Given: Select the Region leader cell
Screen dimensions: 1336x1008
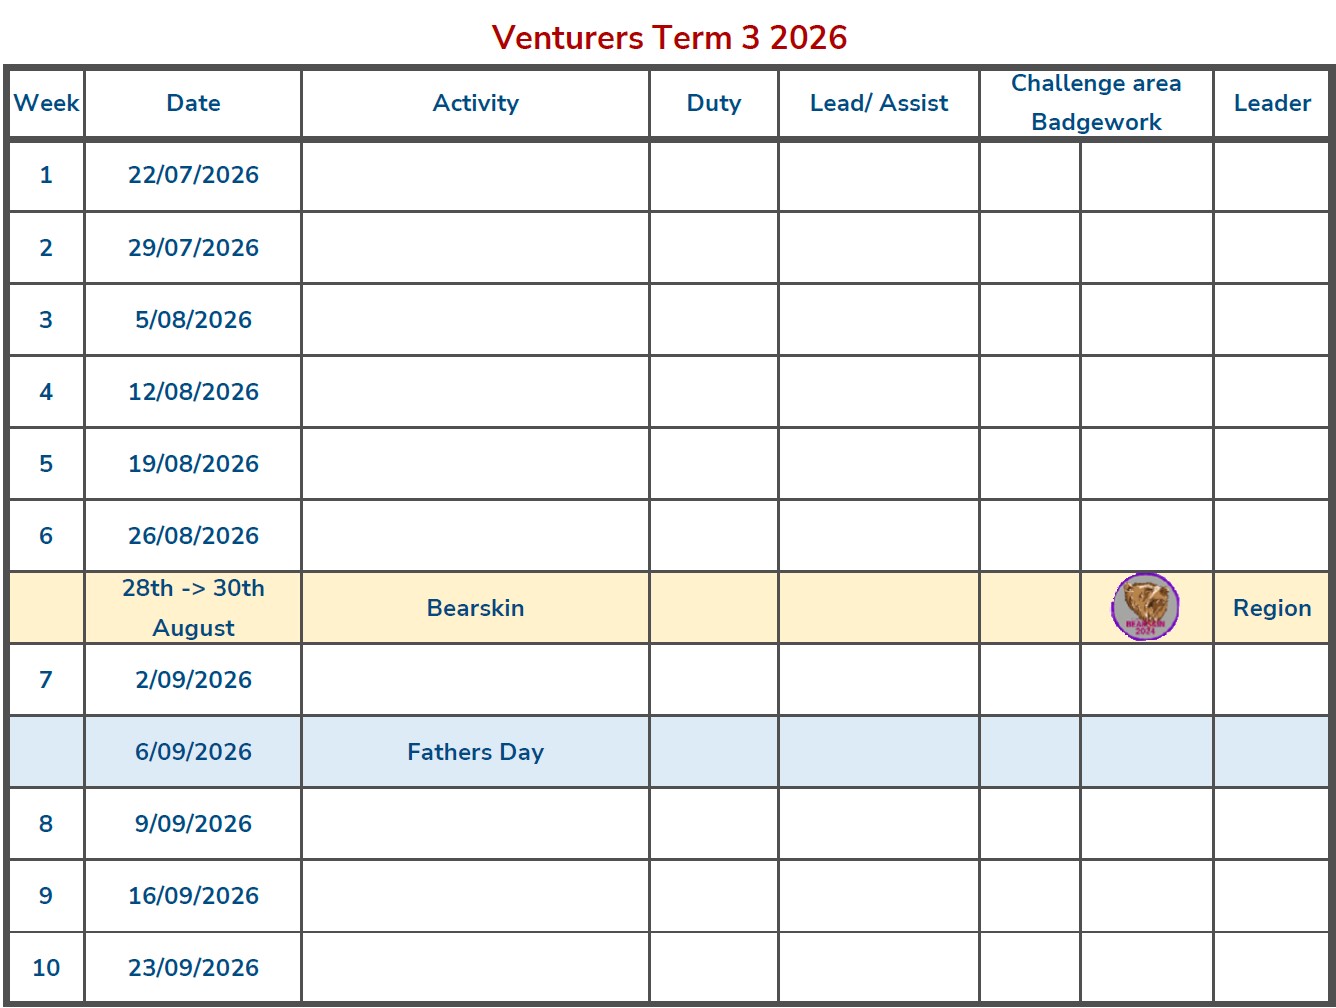Looking at the screenshot, I should [x=1272, y=608].
